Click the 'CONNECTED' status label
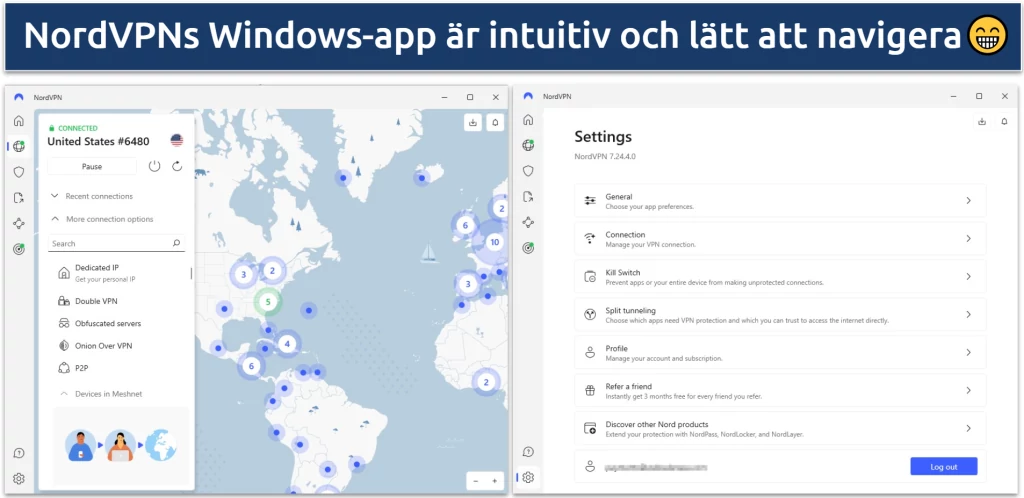 click(x=78, y=129)
